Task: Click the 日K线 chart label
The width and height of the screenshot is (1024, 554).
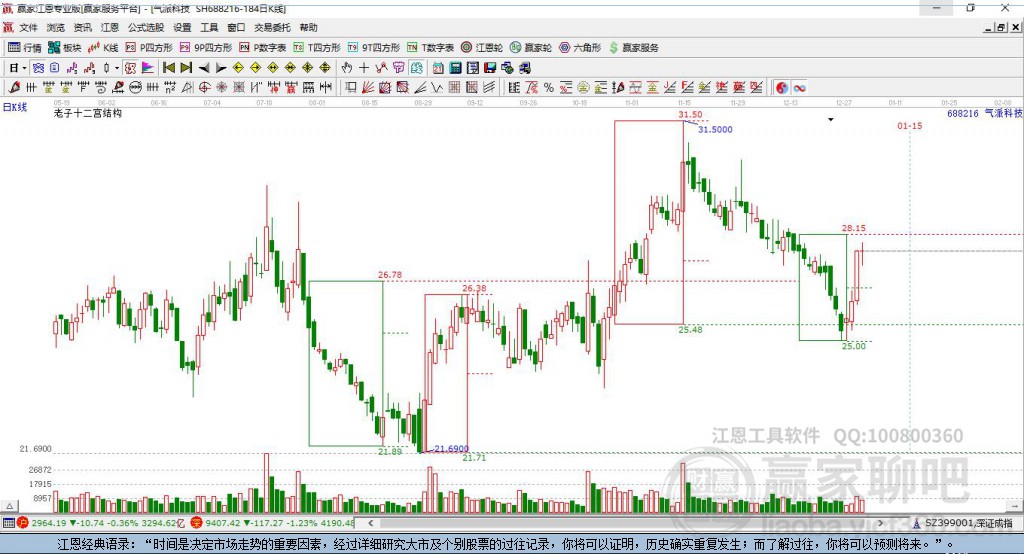Action: (x=14, y=107)
